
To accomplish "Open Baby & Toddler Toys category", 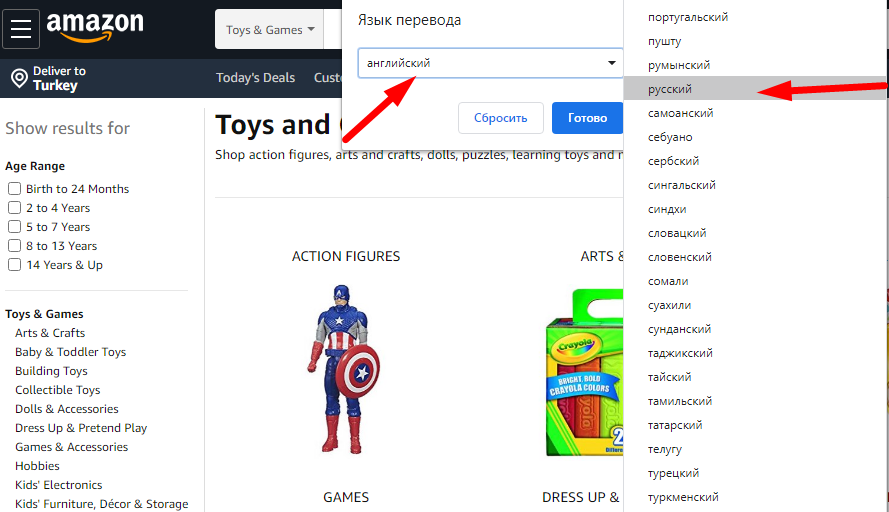I will click(x=70, y=352).
